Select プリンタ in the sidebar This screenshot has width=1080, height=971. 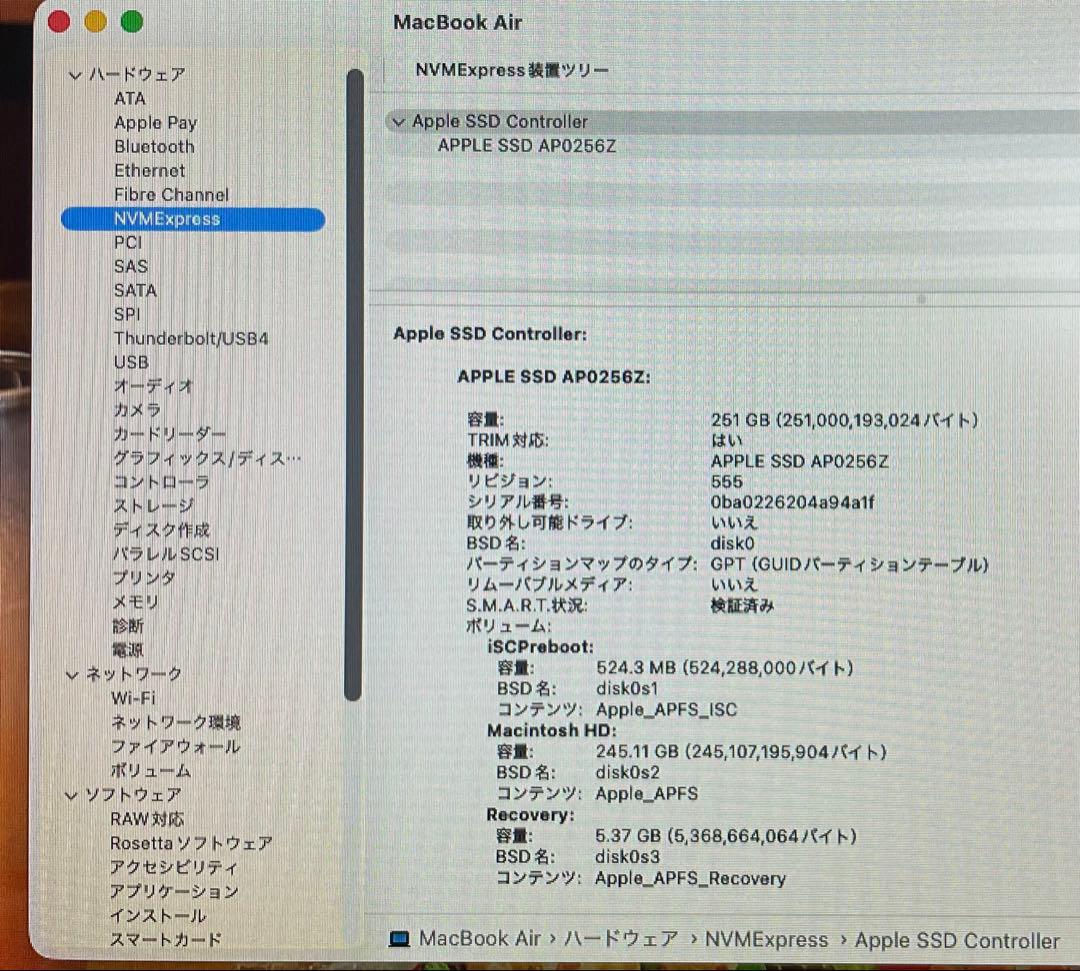point(144,578)
